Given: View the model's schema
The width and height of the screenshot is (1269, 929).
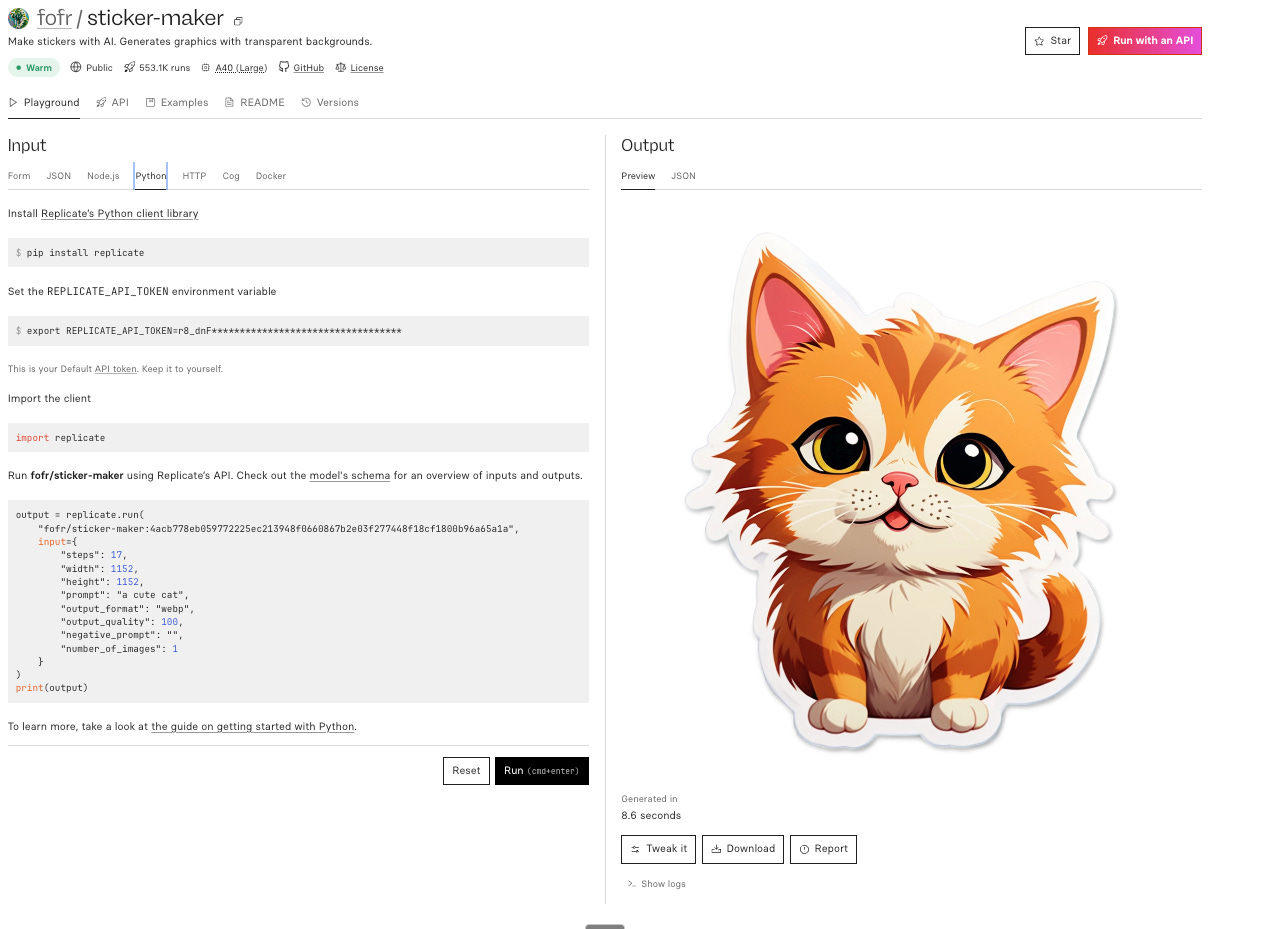Looking at the screenshot, I should click(x=349, y=475).
